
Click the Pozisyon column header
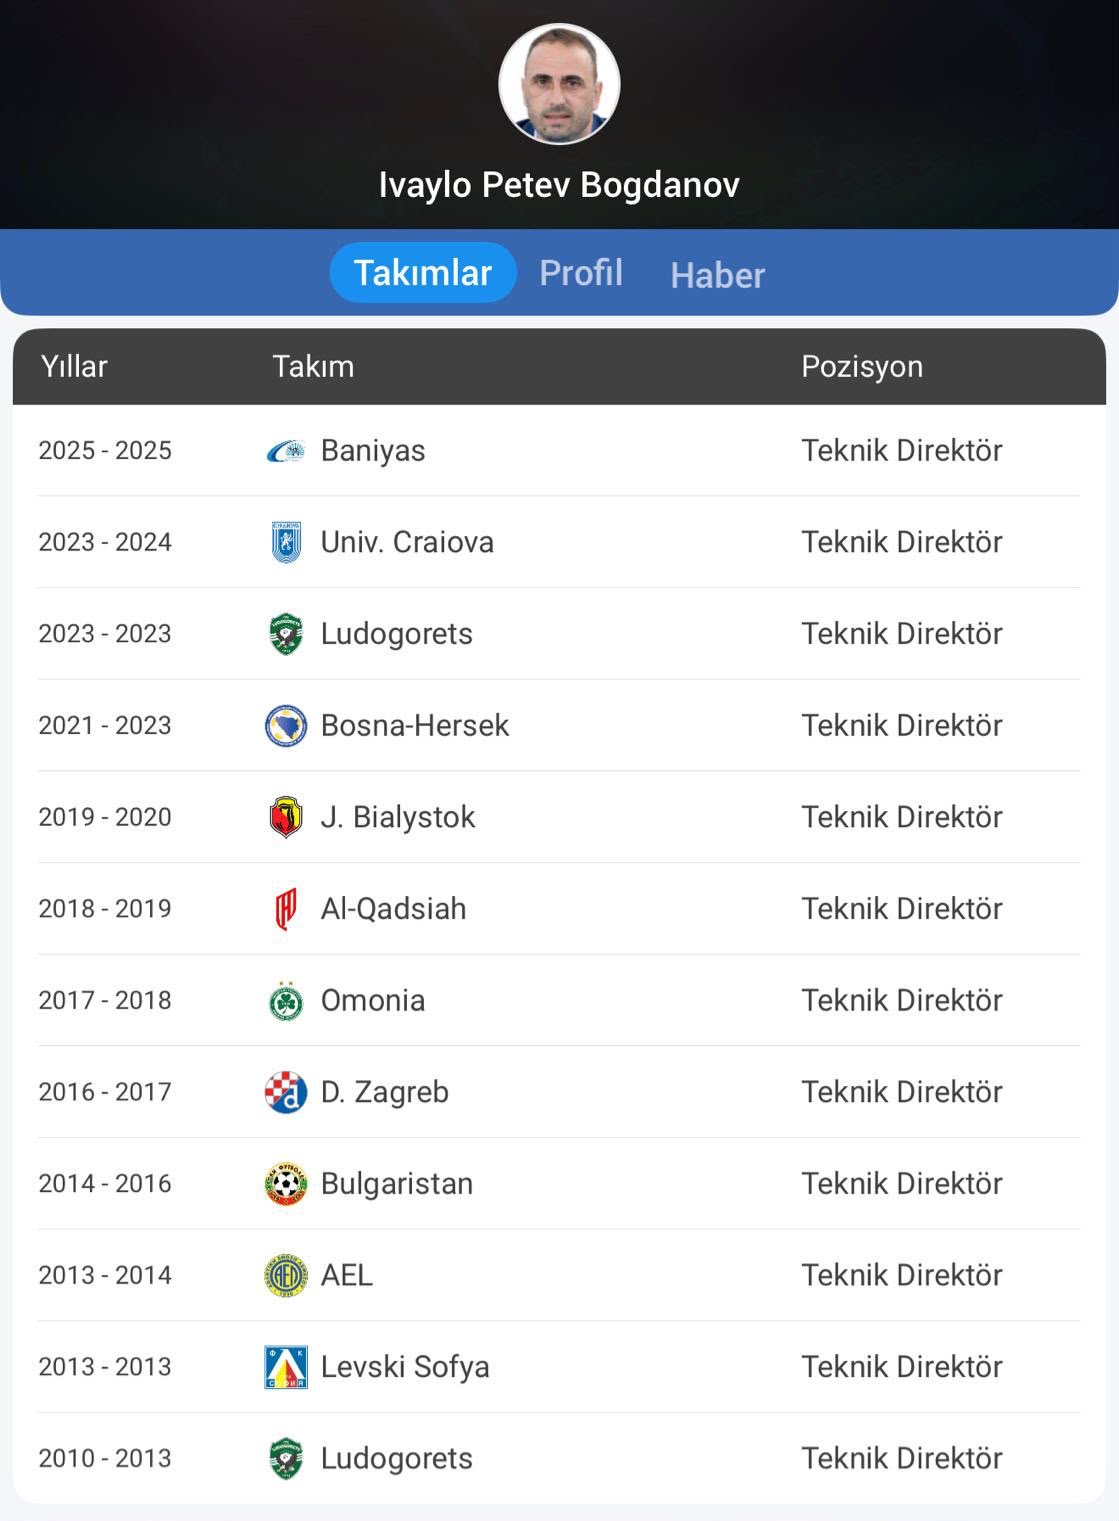coord(862,366)
